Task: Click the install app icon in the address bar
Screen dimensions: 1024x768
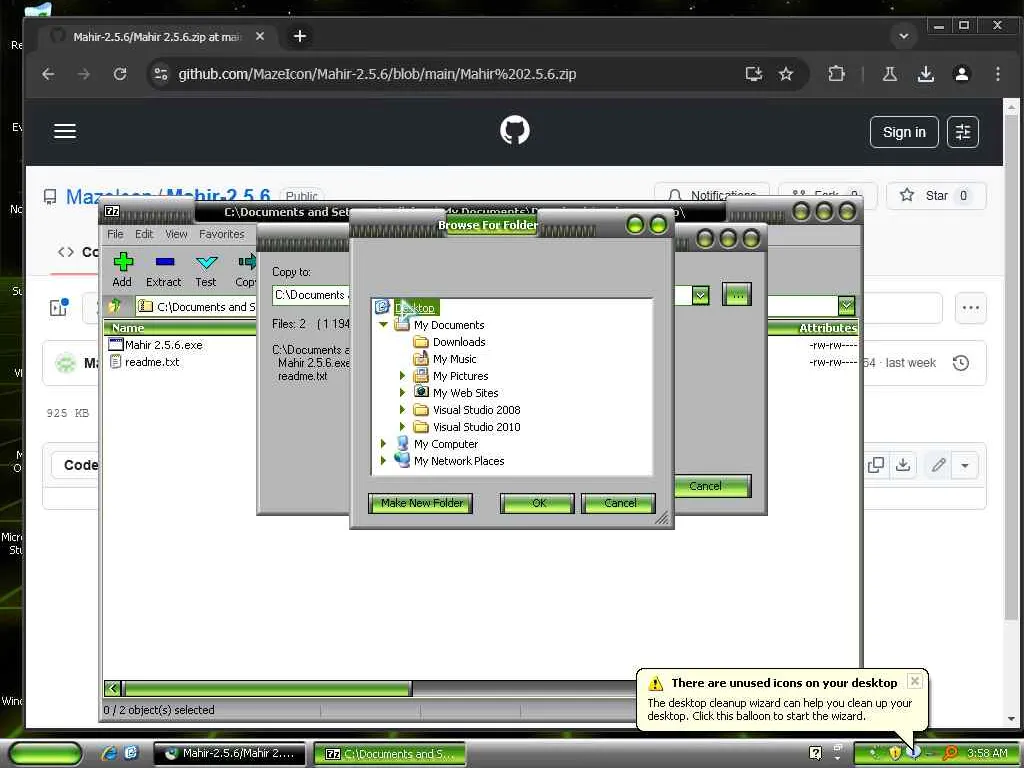Action: [754, 74]
